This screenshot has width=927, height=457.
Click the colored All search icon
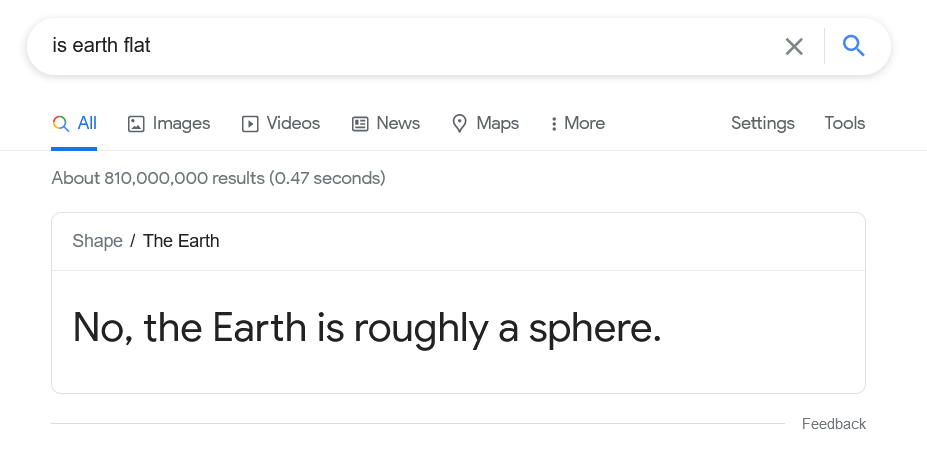coord(60,124)
